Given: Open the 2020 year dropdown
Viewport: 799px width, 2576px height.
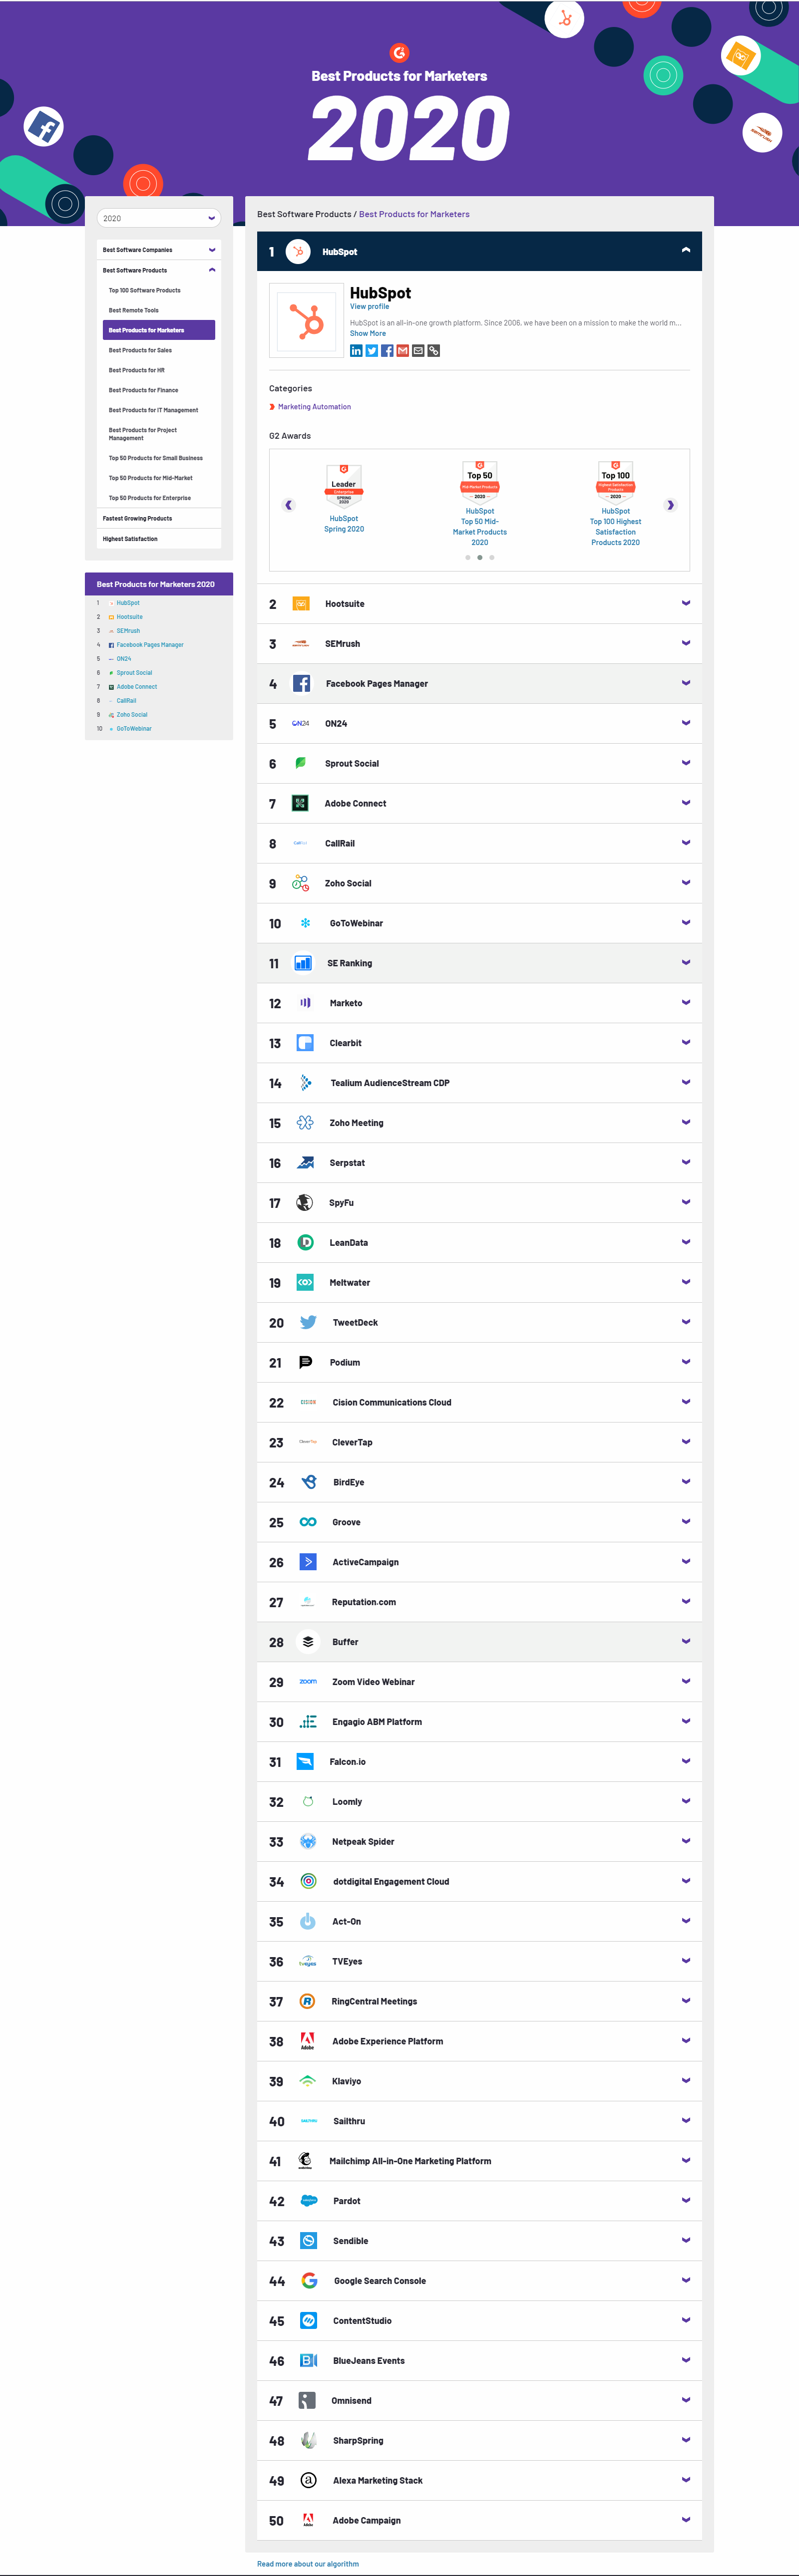Looking at the screenshot, I should (x=159, y=218).
